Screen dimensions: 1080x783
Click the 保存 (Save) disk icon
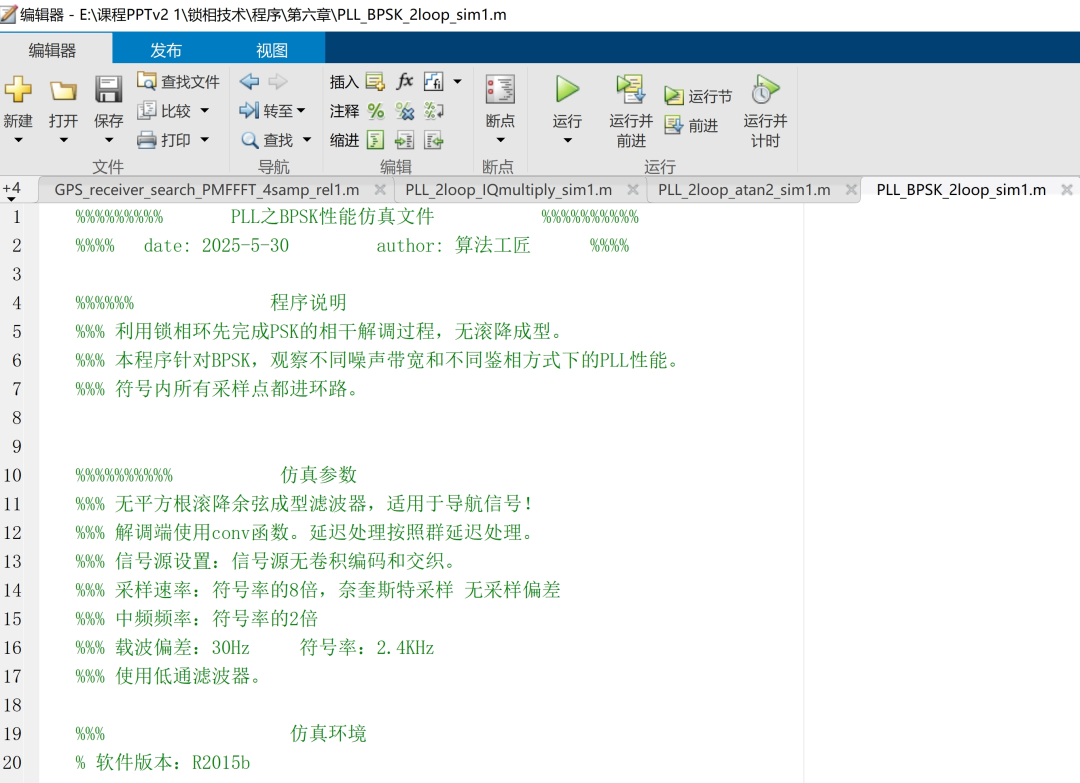(x=108, y=91)
